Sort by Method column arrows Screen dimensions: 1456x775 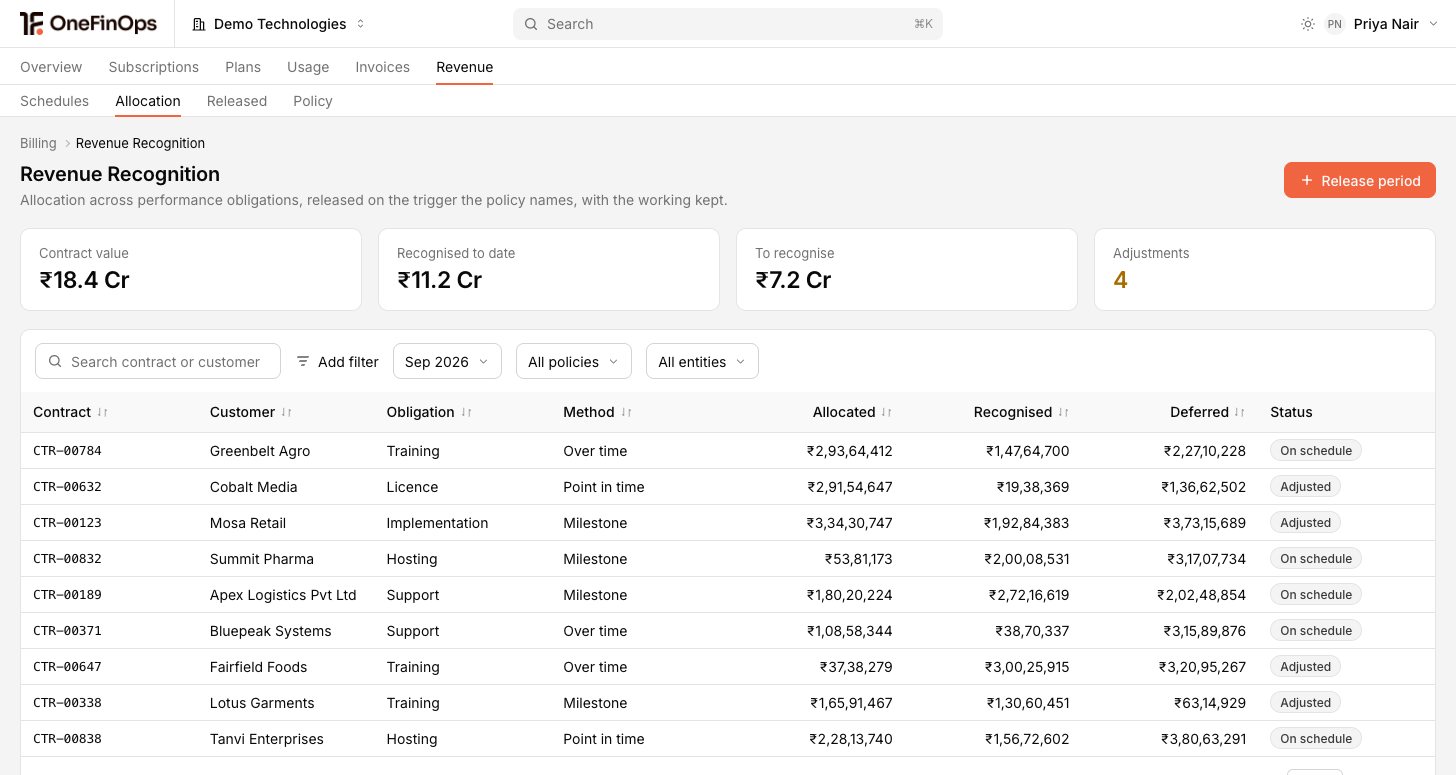[626, 412]
